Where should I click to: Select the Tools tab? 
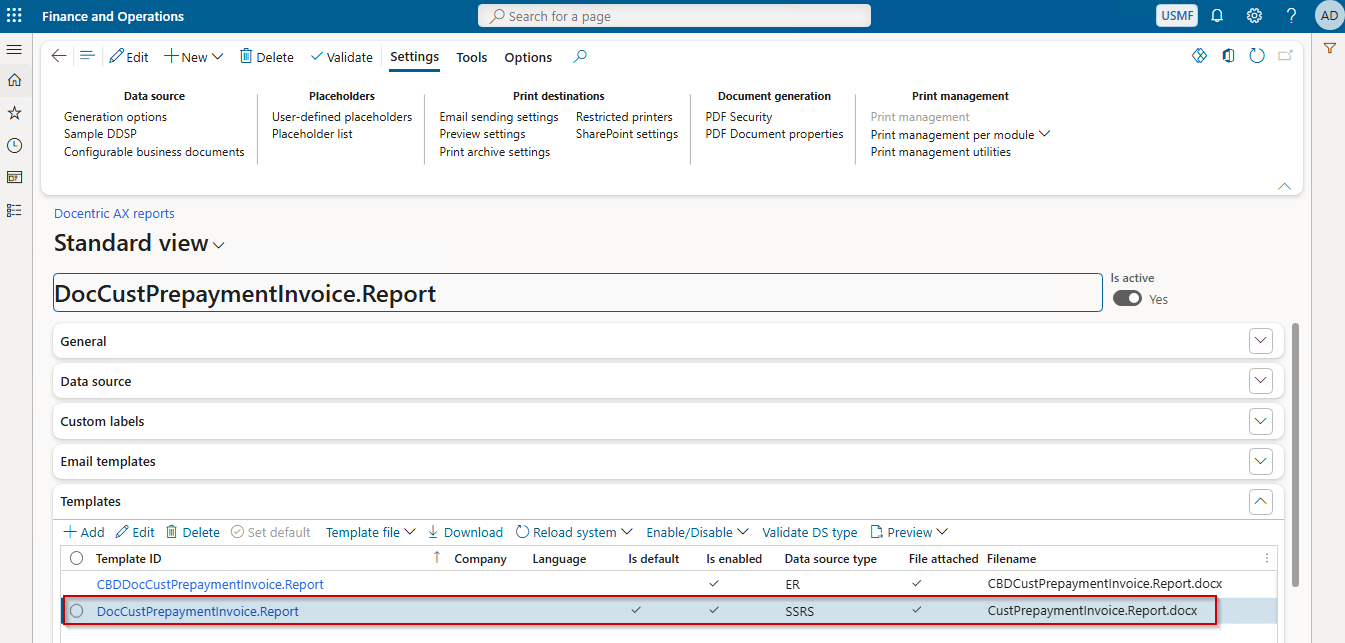472,57
